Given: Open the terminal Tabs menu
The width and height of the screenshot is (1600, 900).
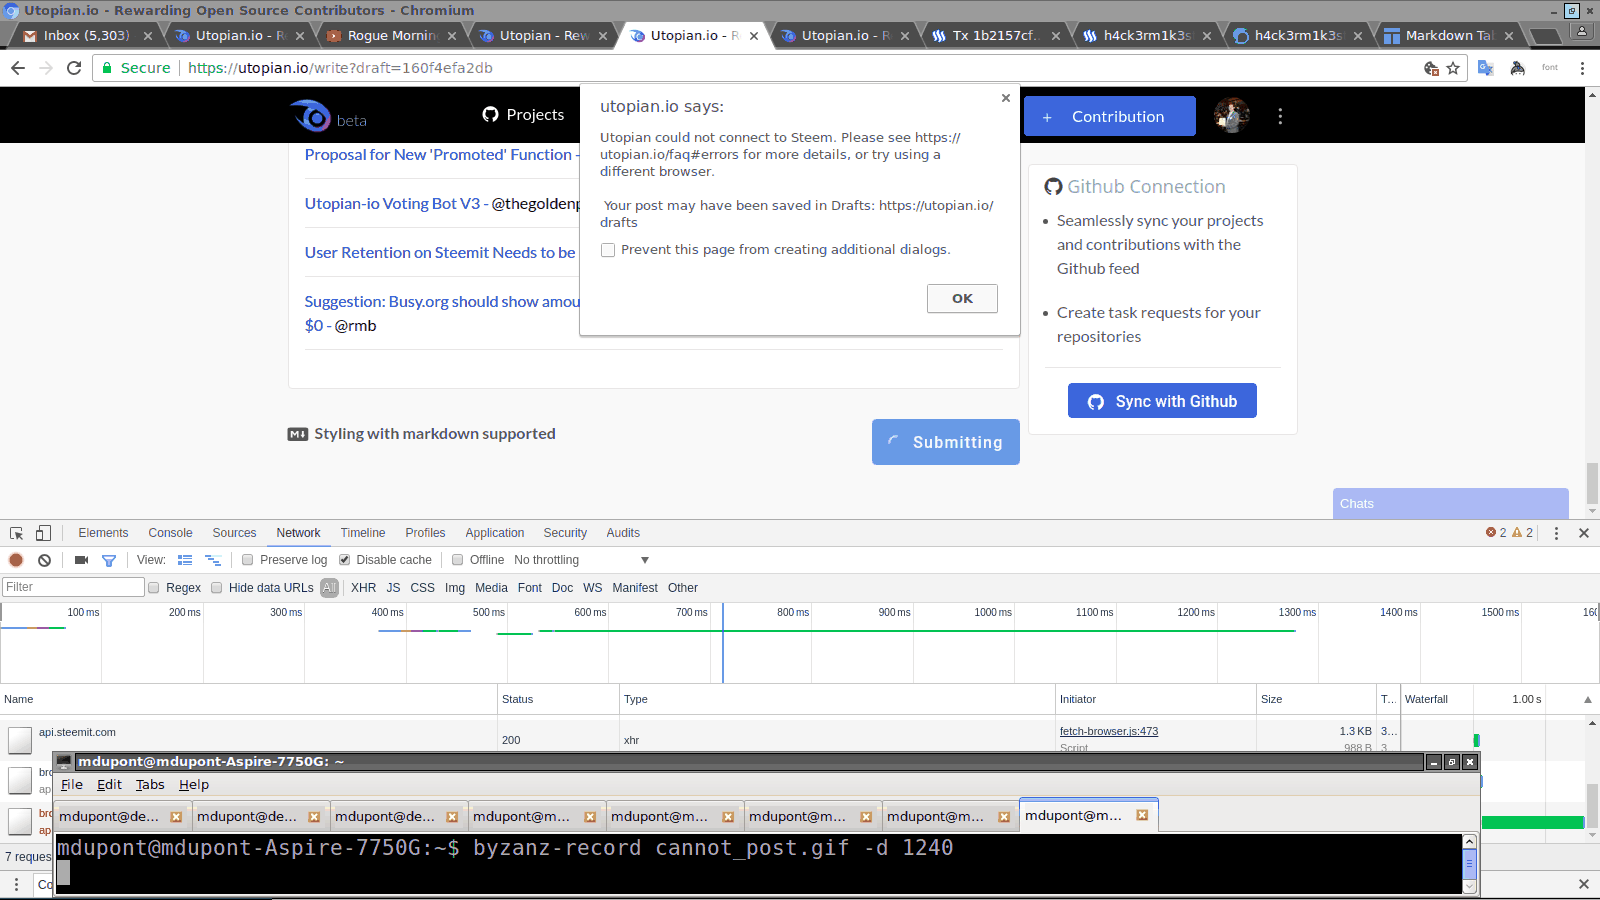Looking at the screenshot, I should click(150, 785).
